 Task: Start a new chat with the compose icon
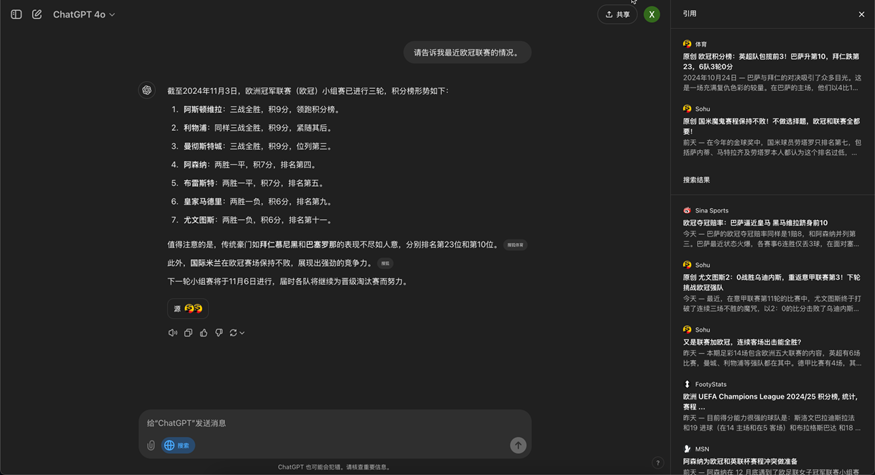point(37,15)
